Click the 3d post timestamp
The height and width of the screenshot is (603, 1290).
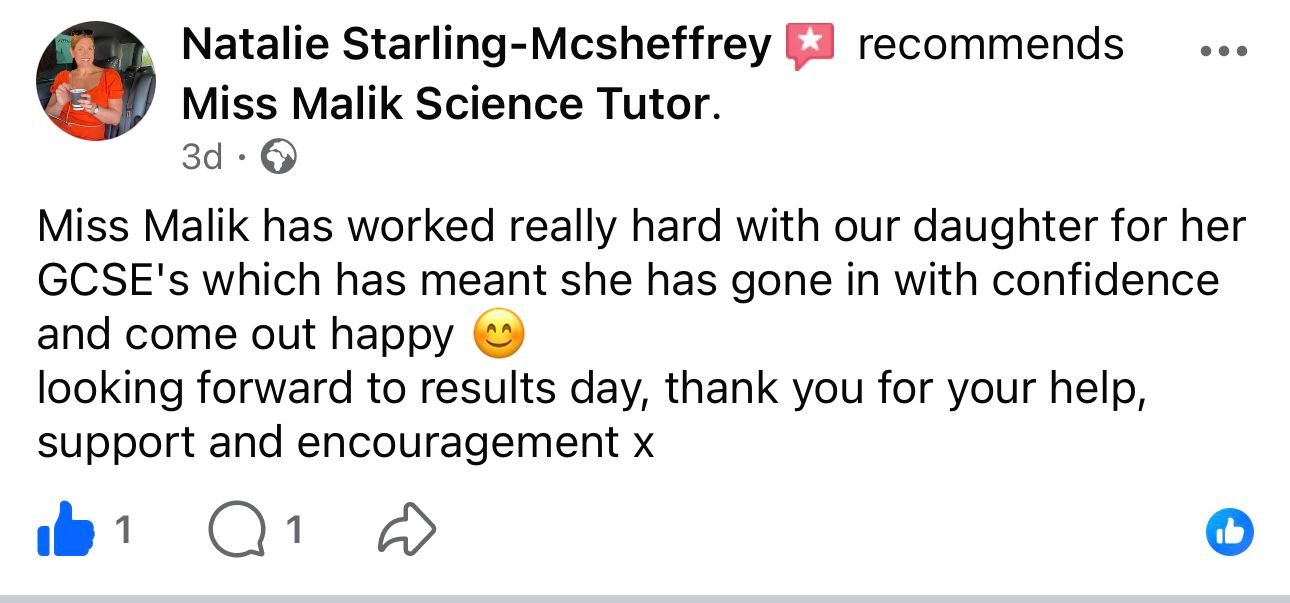pos(203,157)
